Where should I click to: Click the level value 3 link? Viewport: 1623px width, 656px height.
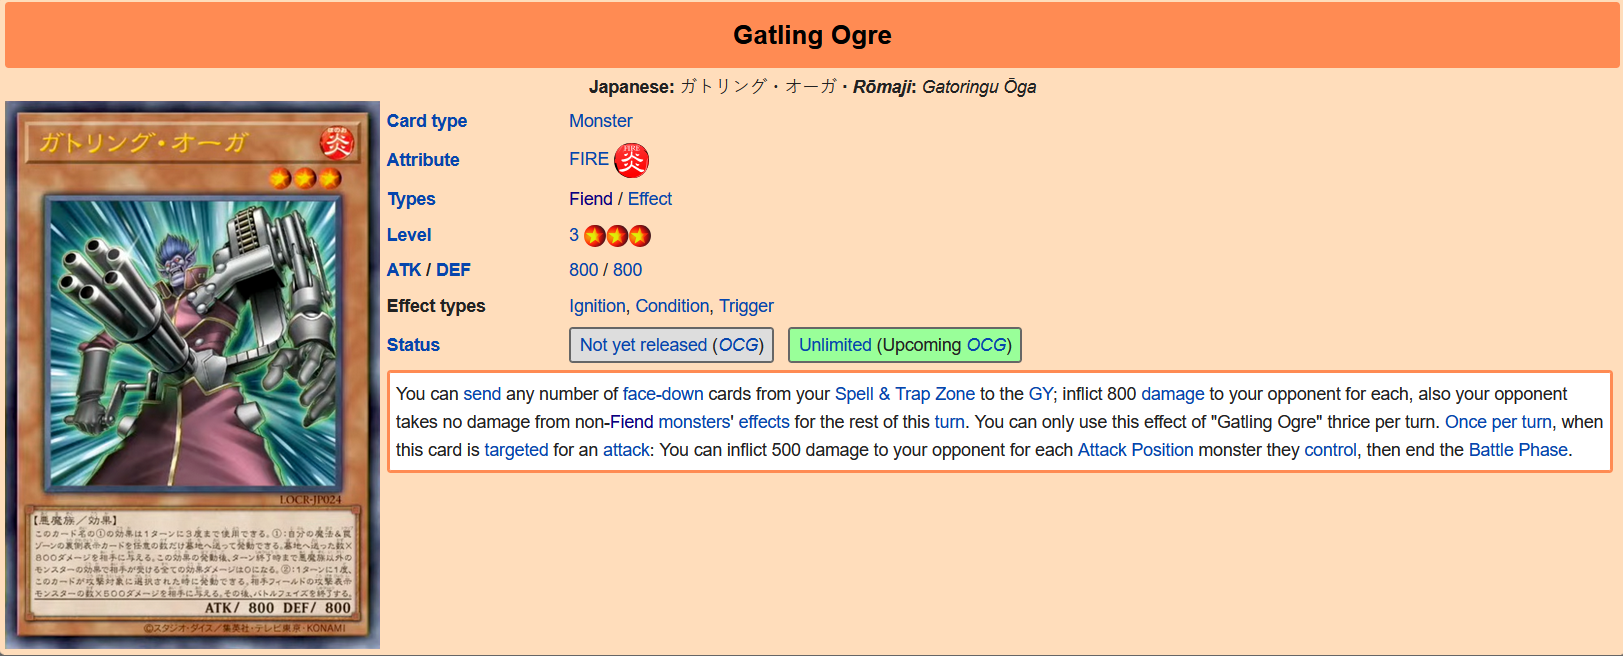tap(574, 235)
